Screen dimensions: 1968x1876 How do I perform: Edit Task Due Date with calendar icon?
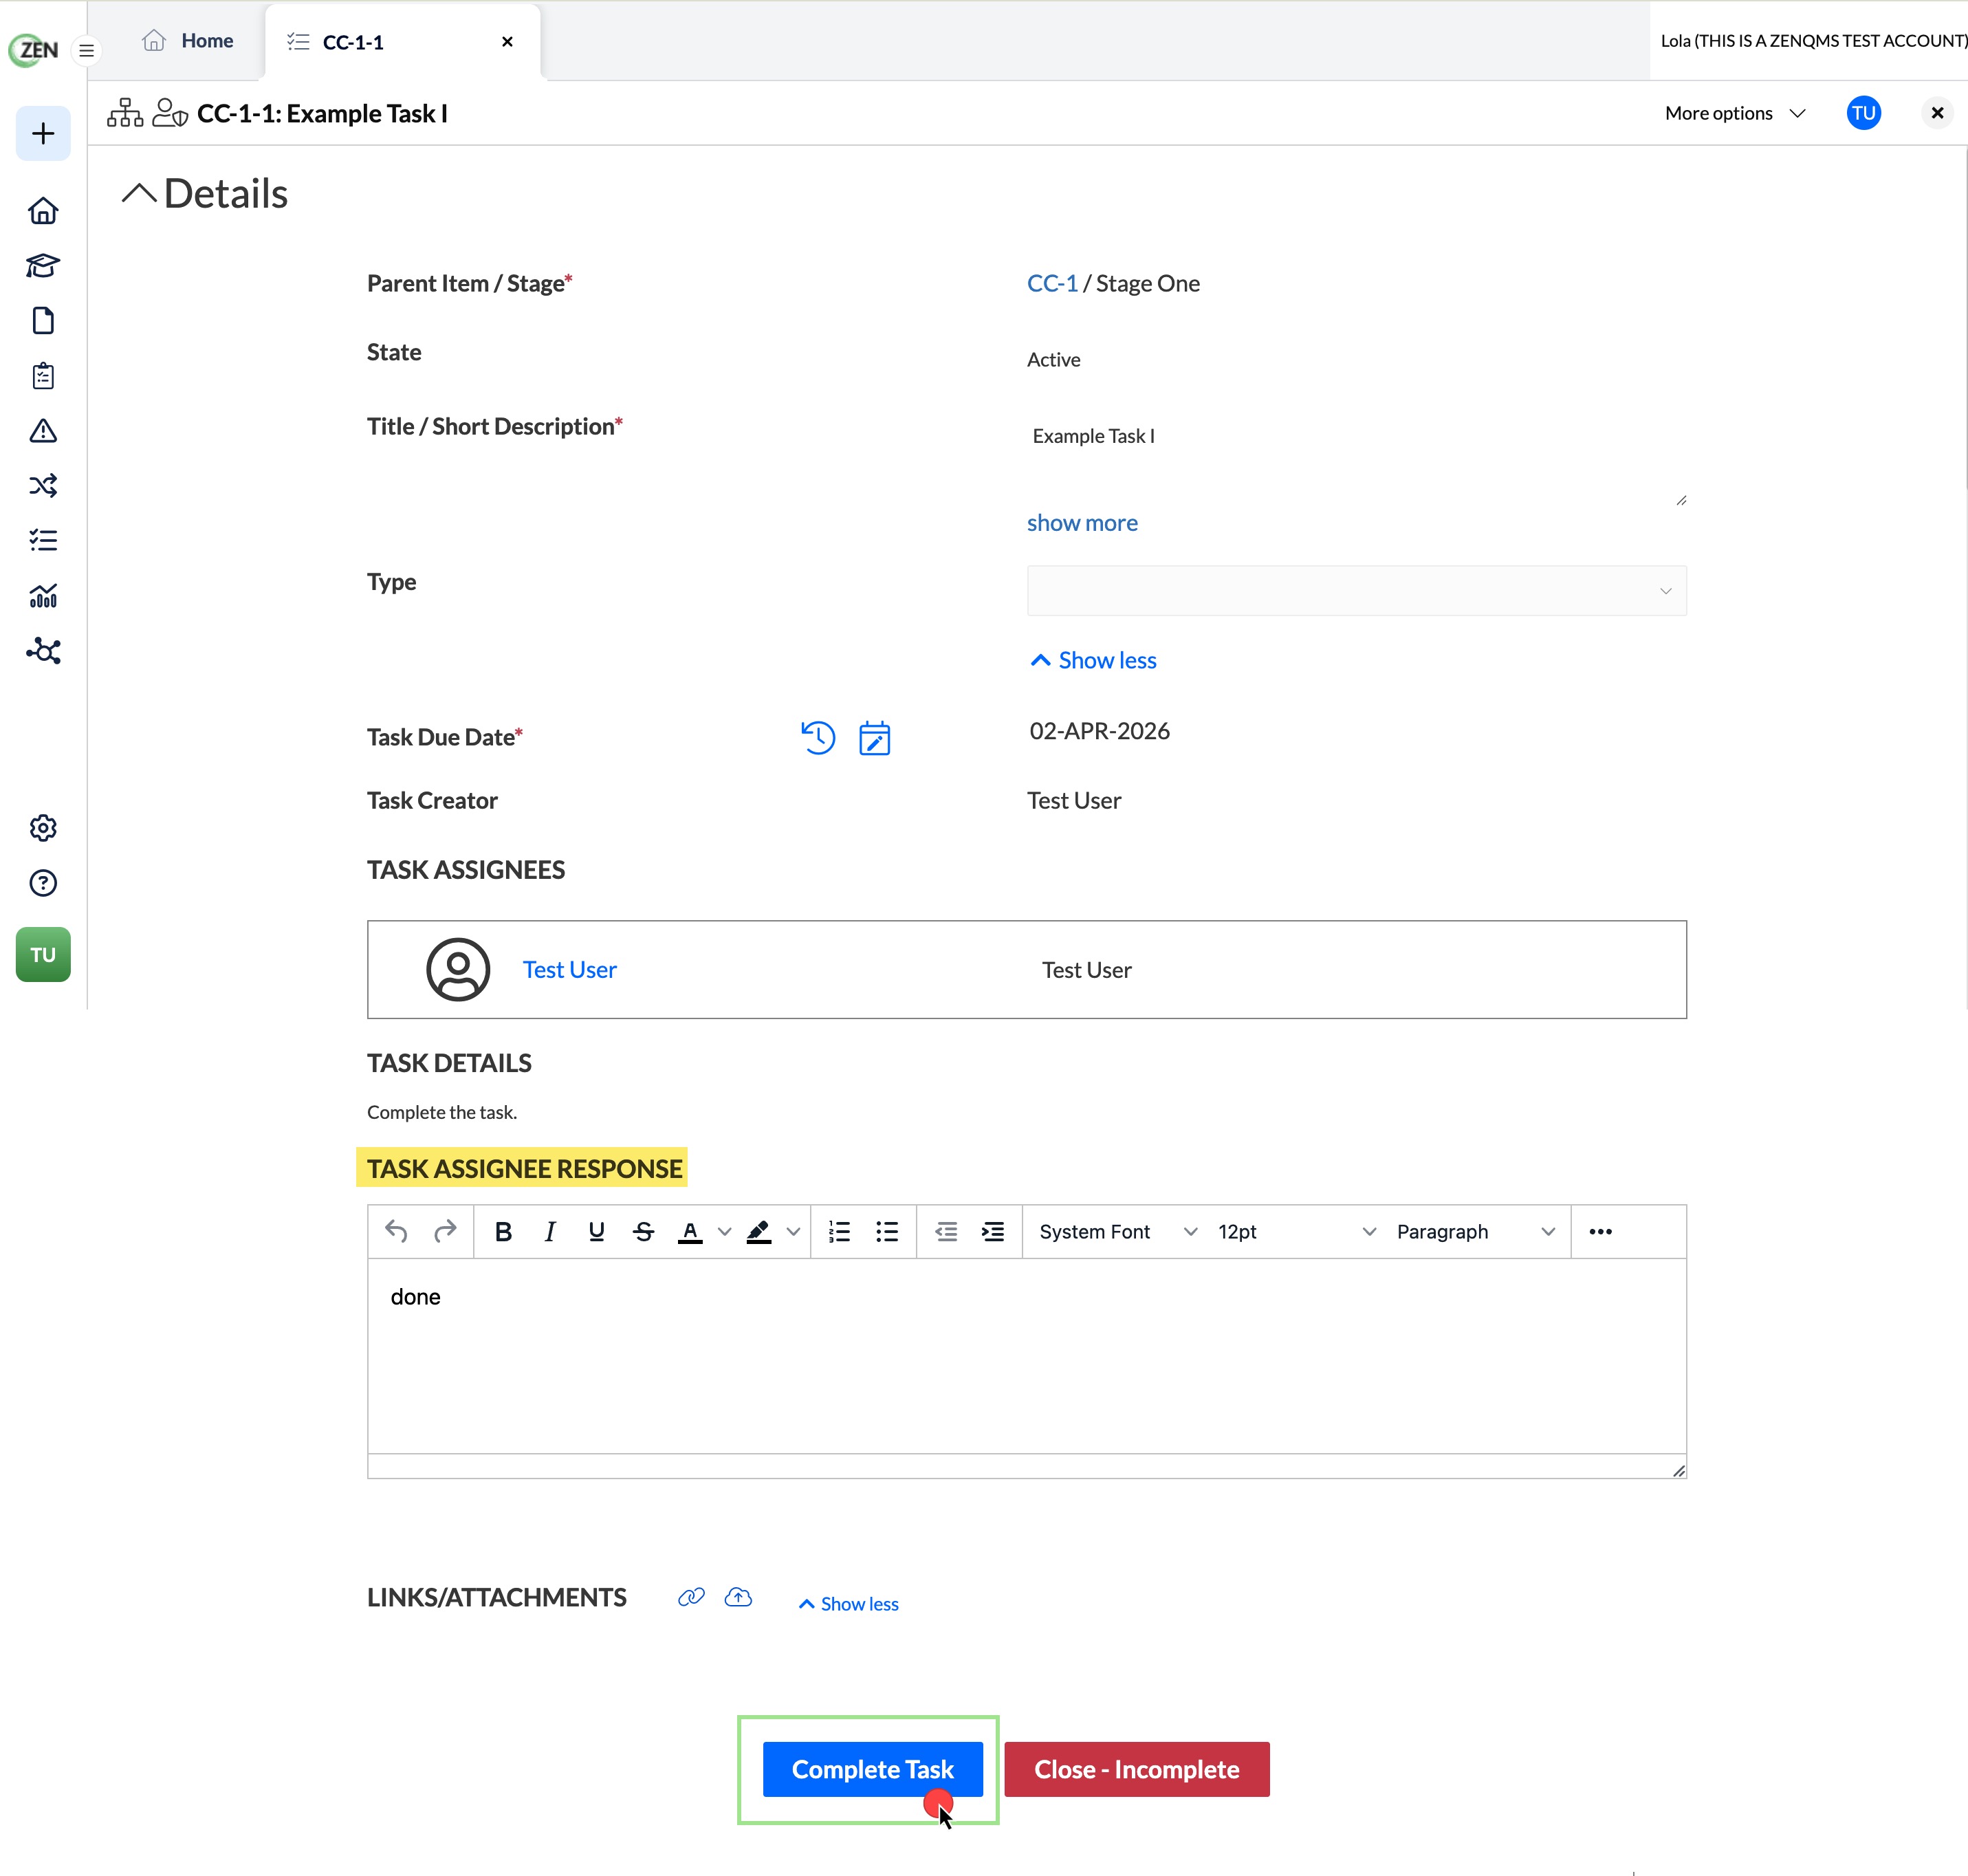(874, 738)
